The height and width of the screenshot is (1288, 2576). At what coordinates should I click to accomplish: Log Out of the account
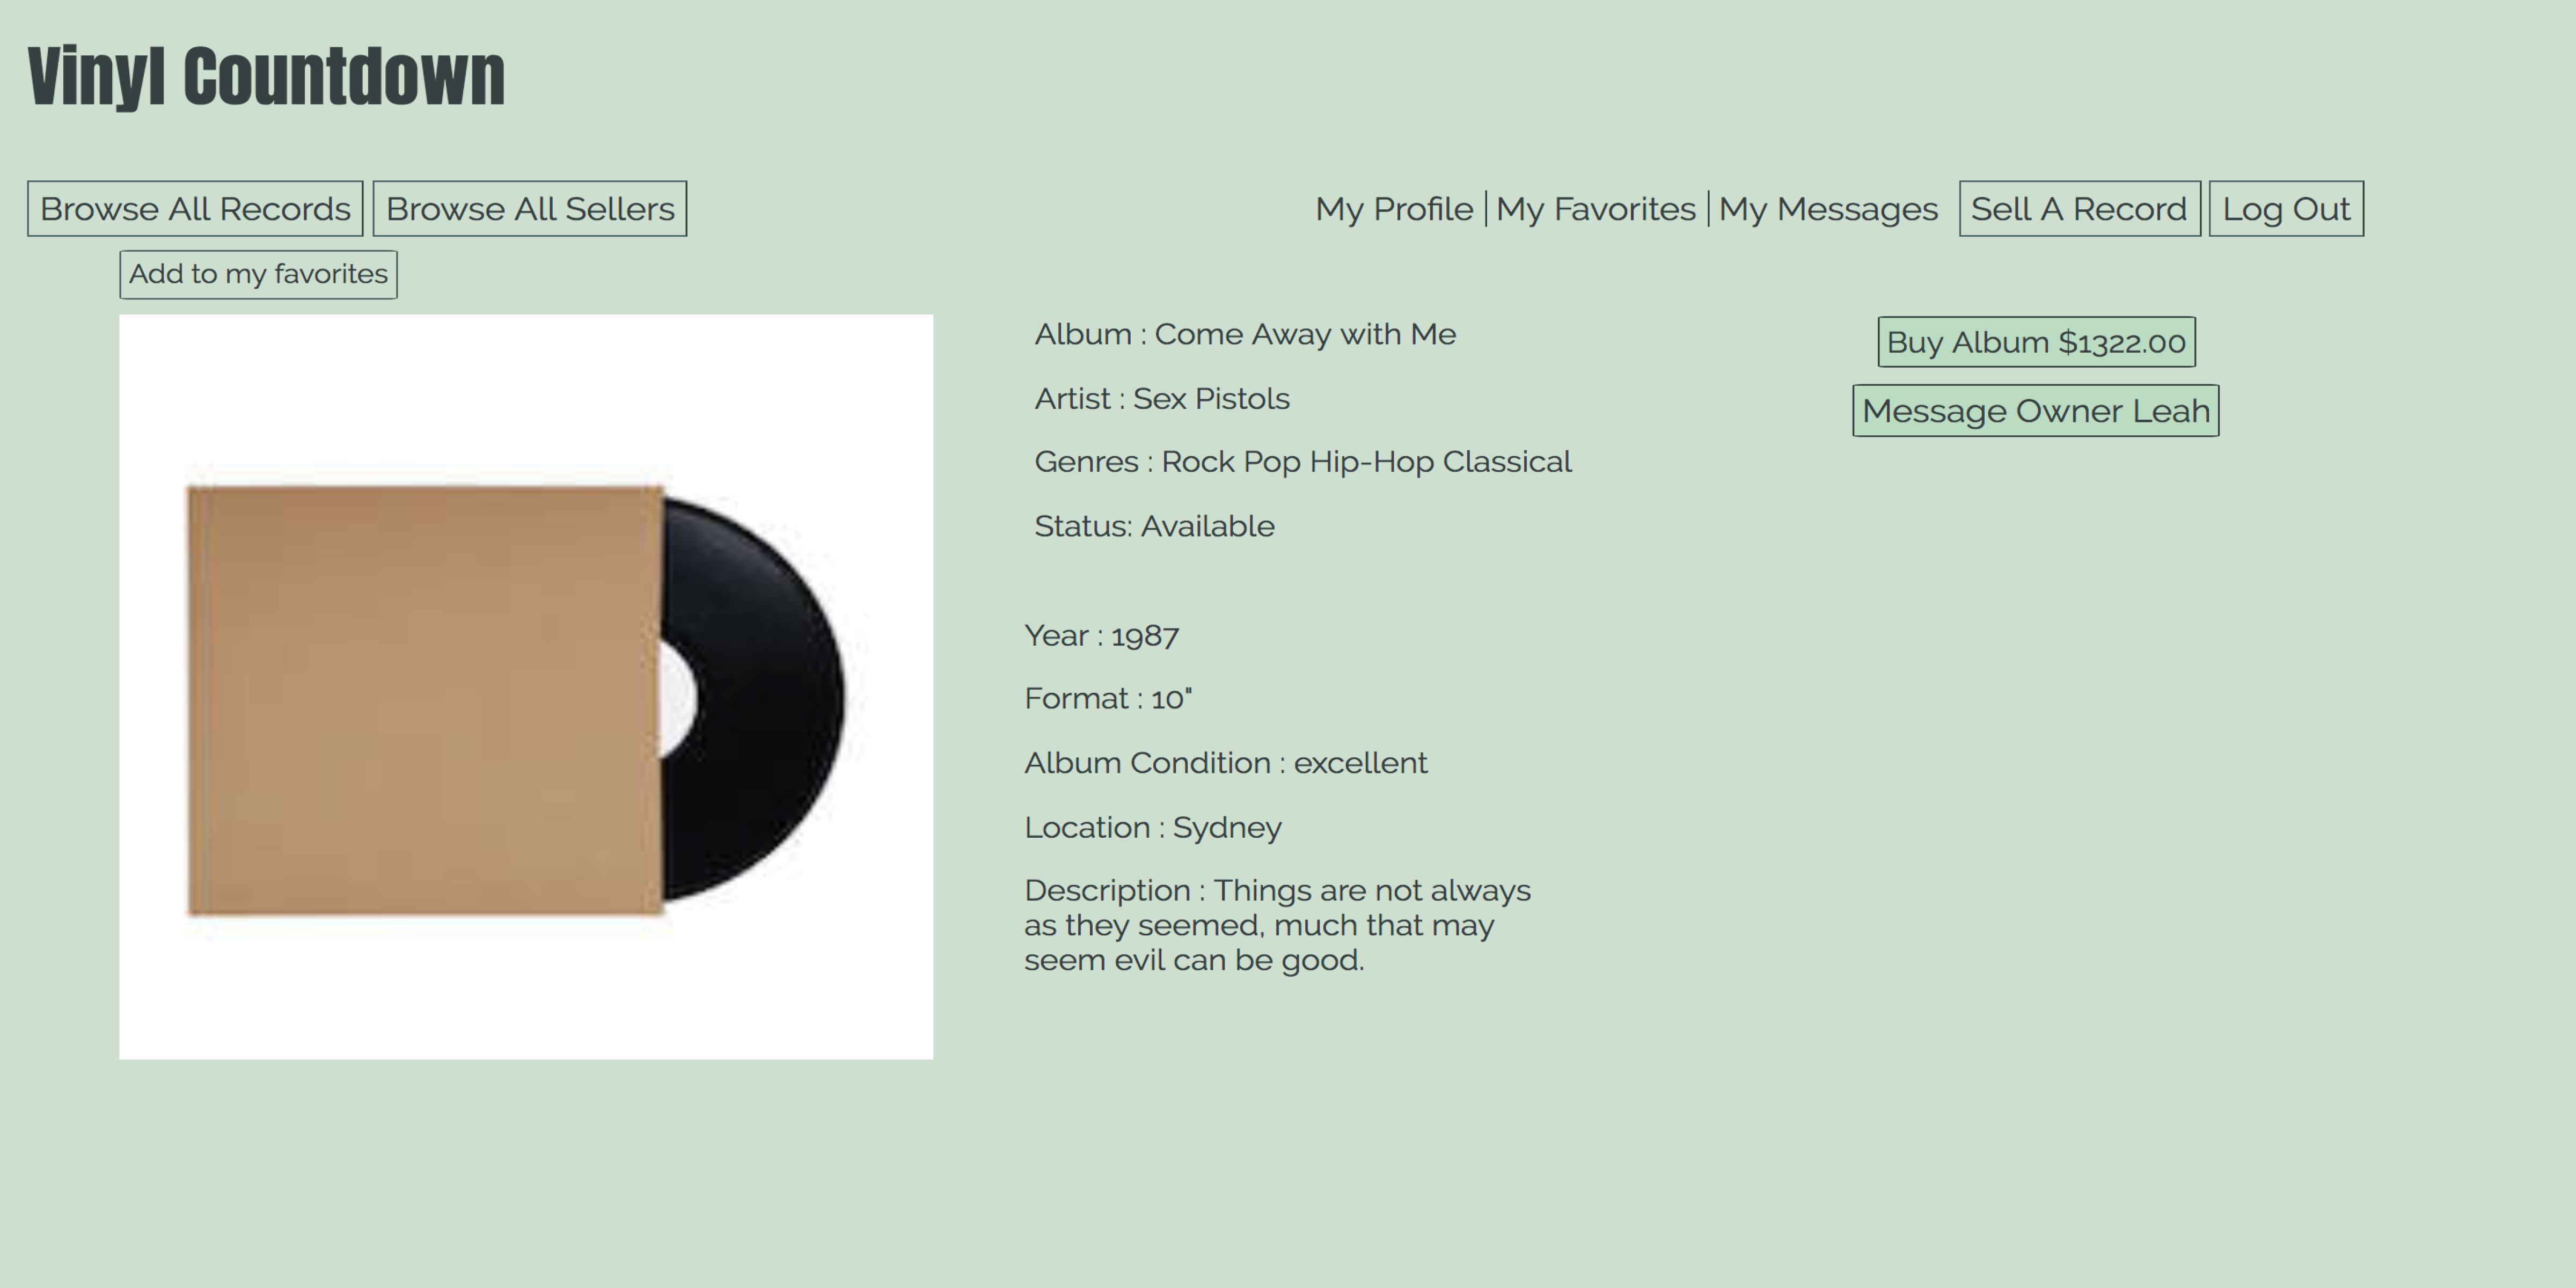coord(2286,209)
